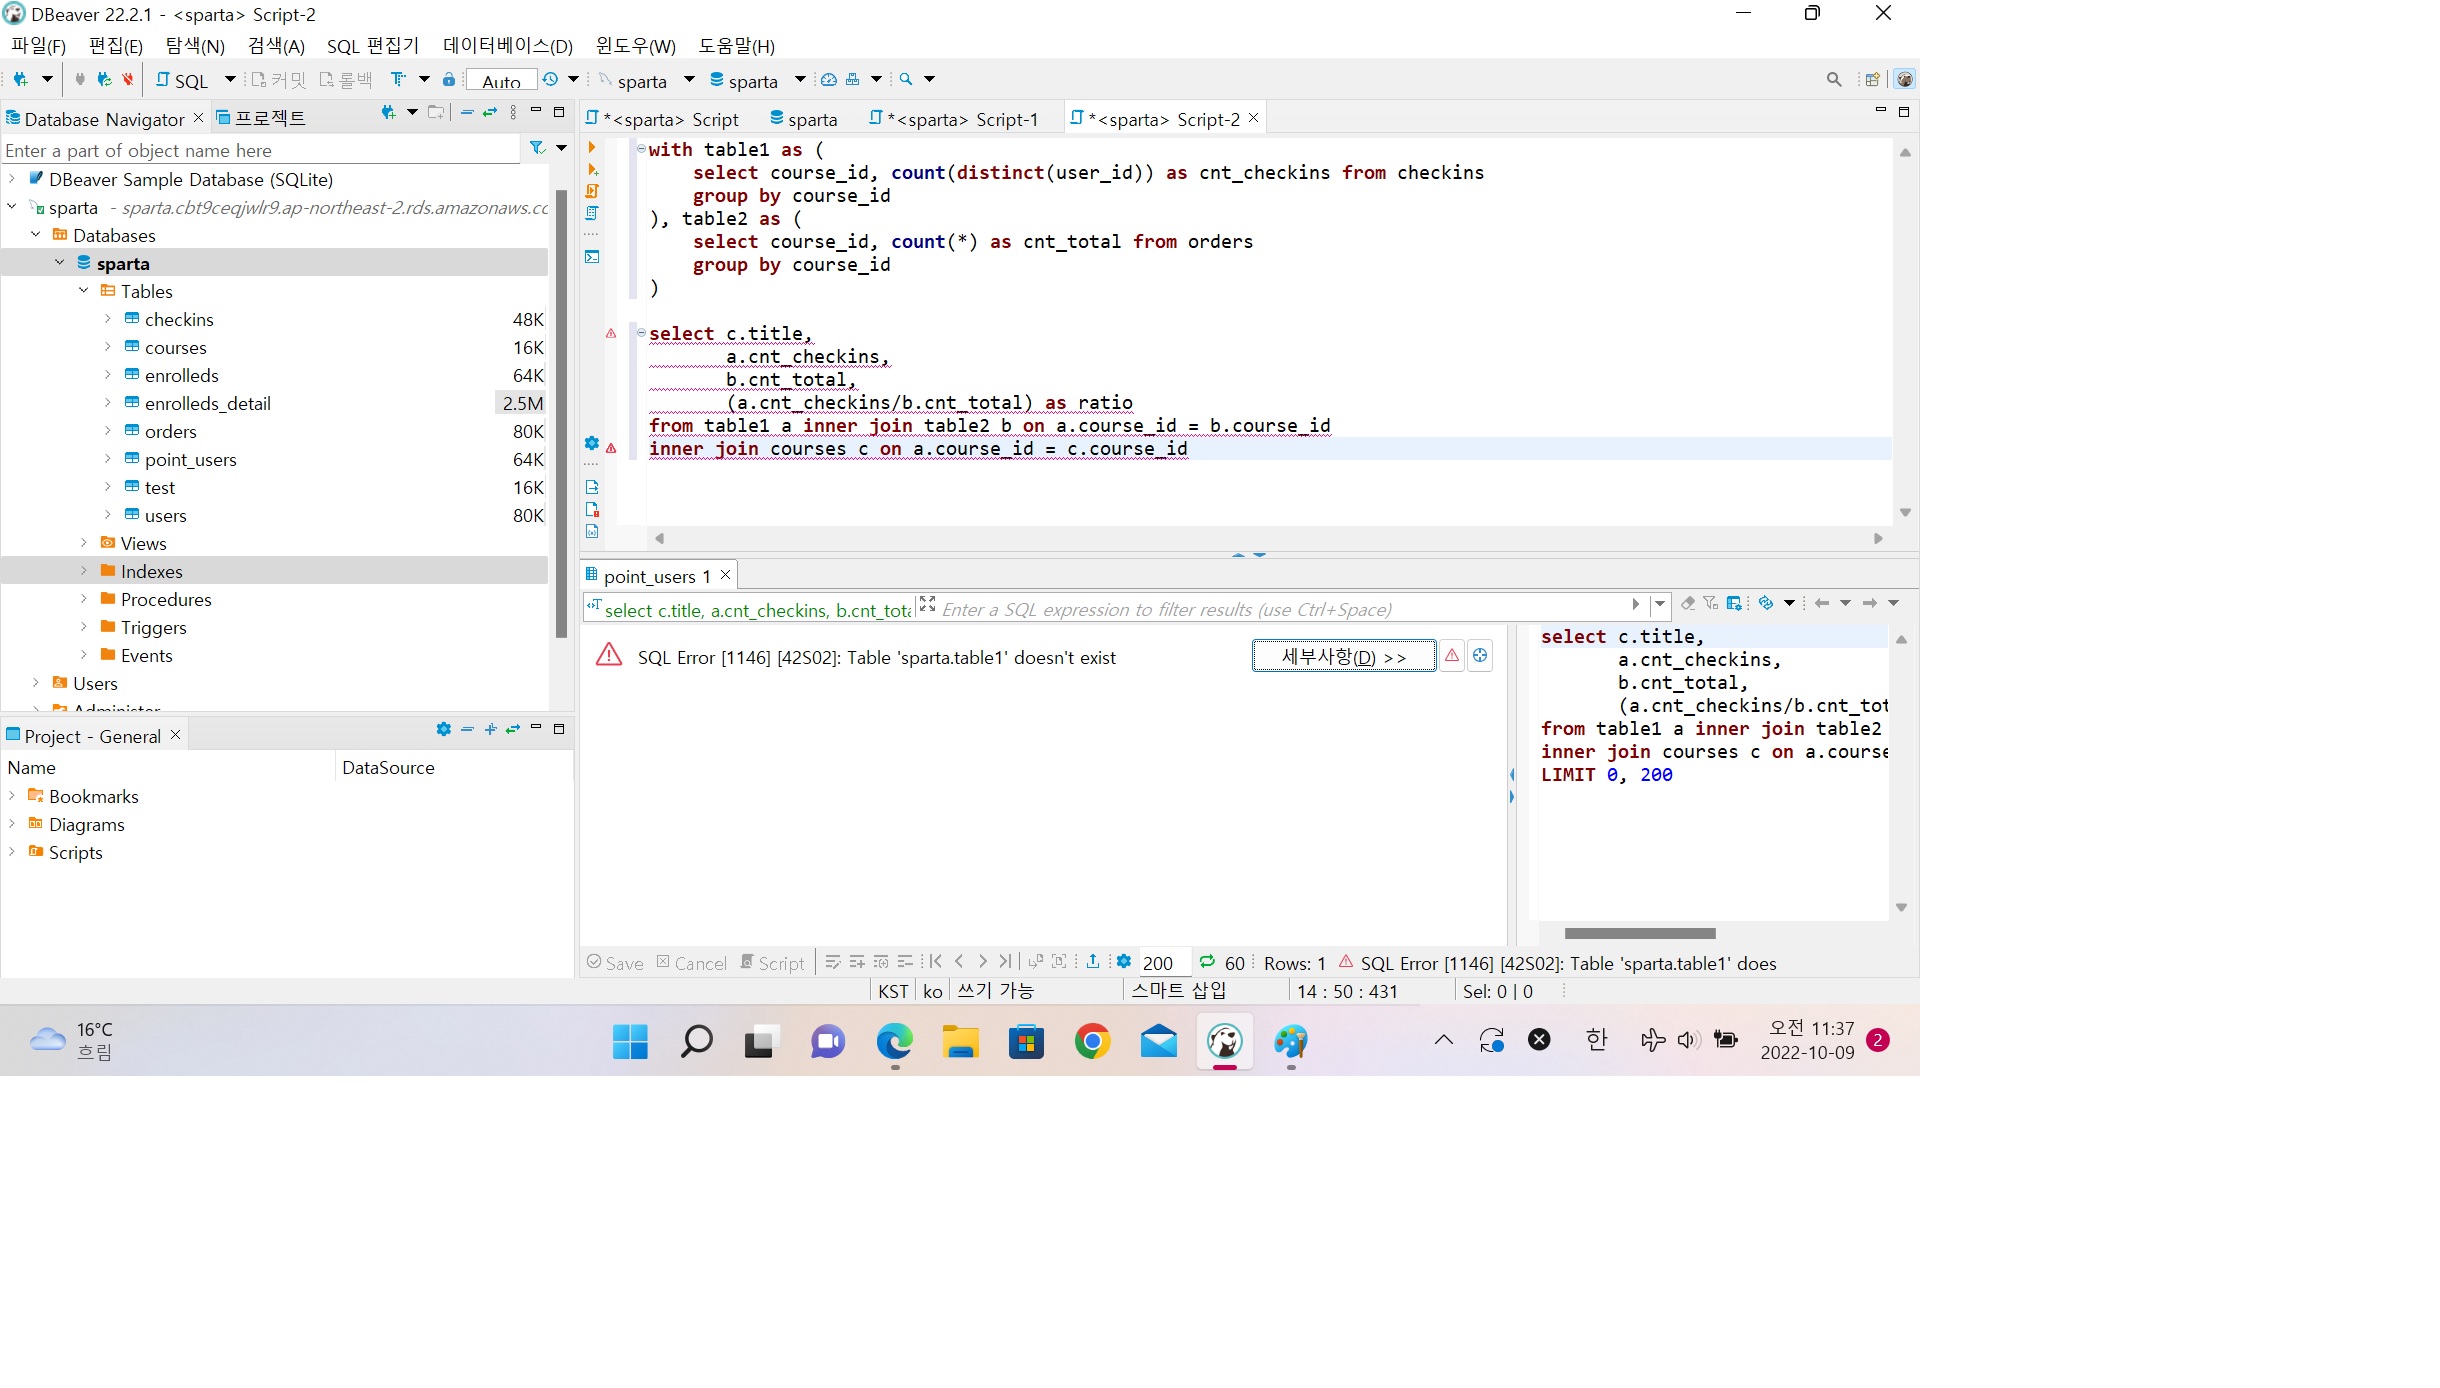Expand the Views folder node

tap(83, 543)
